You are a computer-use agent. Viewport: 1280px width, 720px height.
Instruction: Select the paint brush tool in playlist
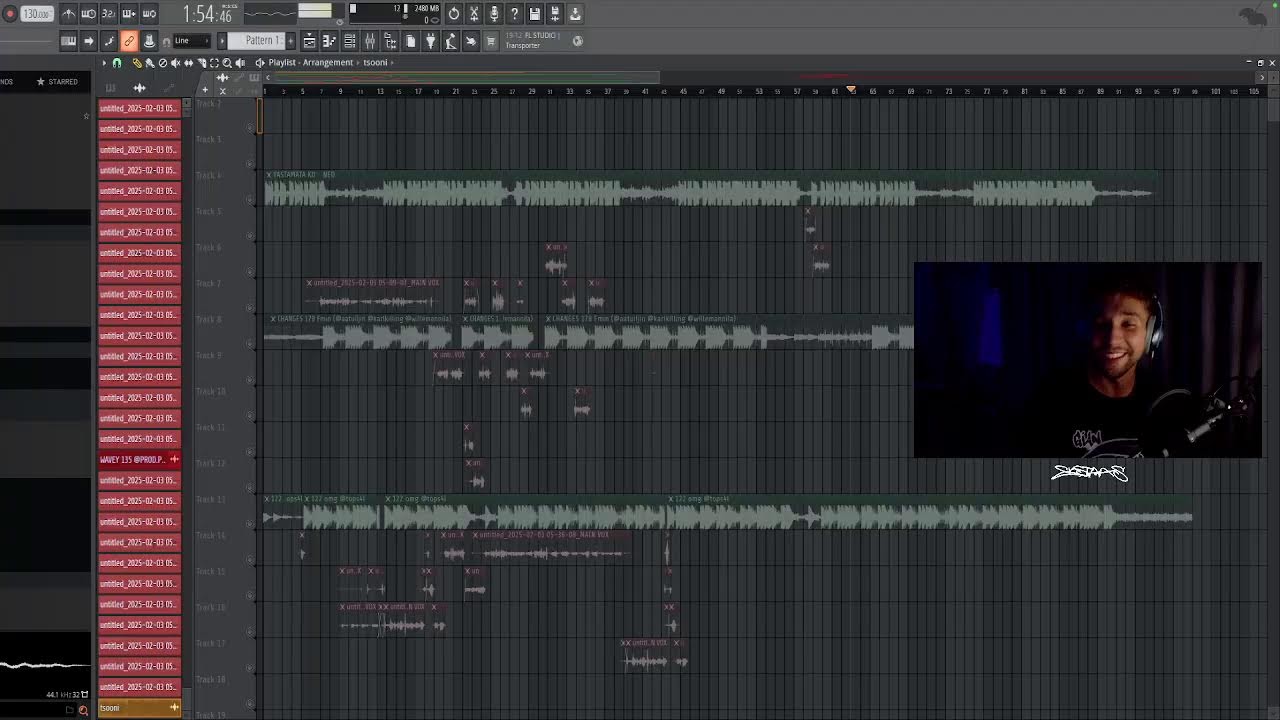tap(150, 63)
